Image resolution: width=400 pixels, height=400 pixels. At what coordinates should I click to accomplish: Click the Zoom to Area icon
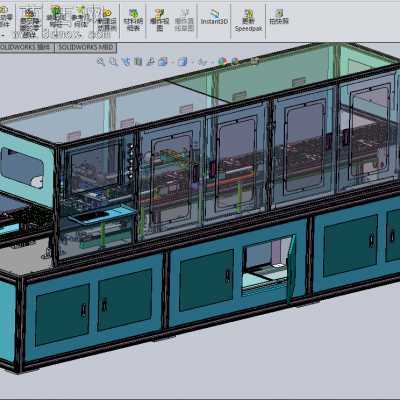coord(113,61)
